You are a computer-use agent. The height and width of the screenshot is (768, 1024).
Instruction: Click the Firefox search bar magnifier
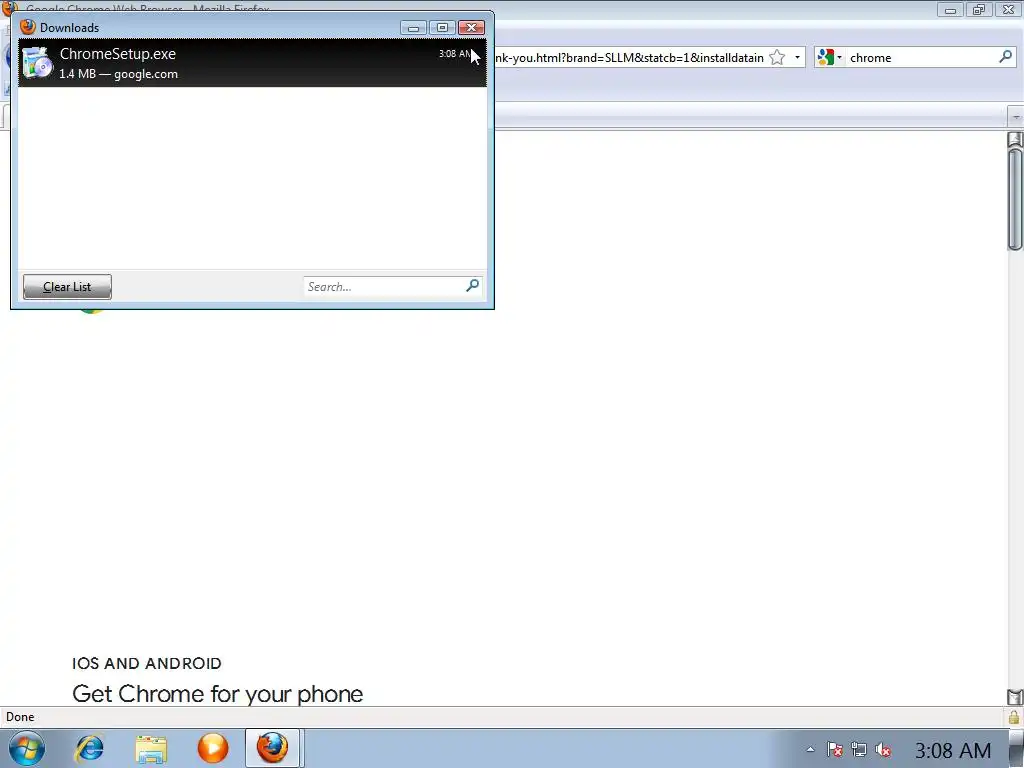coord(1006,57)
